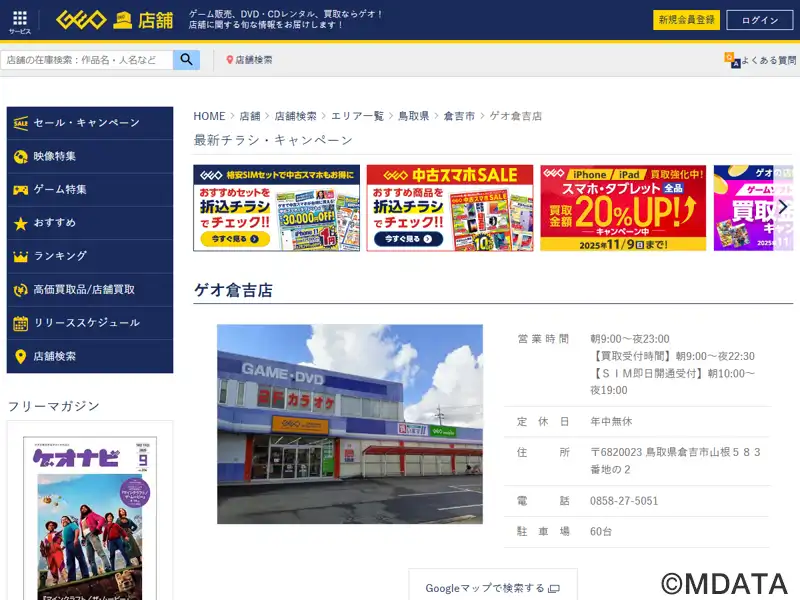Open the スマホ・タブレット 20%UP banner
The height and width of the screenshot is (600, 800).
click(x=623, y=208)
